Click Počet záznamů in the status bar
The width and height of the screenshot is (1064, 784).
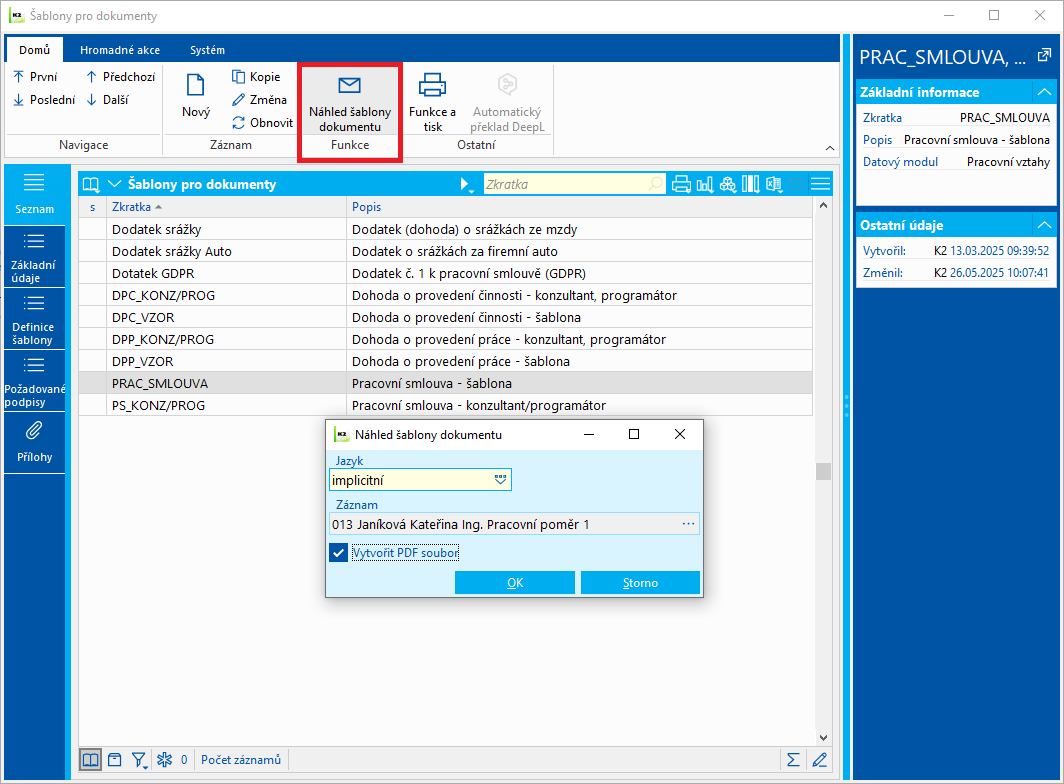tap(241, 760)
